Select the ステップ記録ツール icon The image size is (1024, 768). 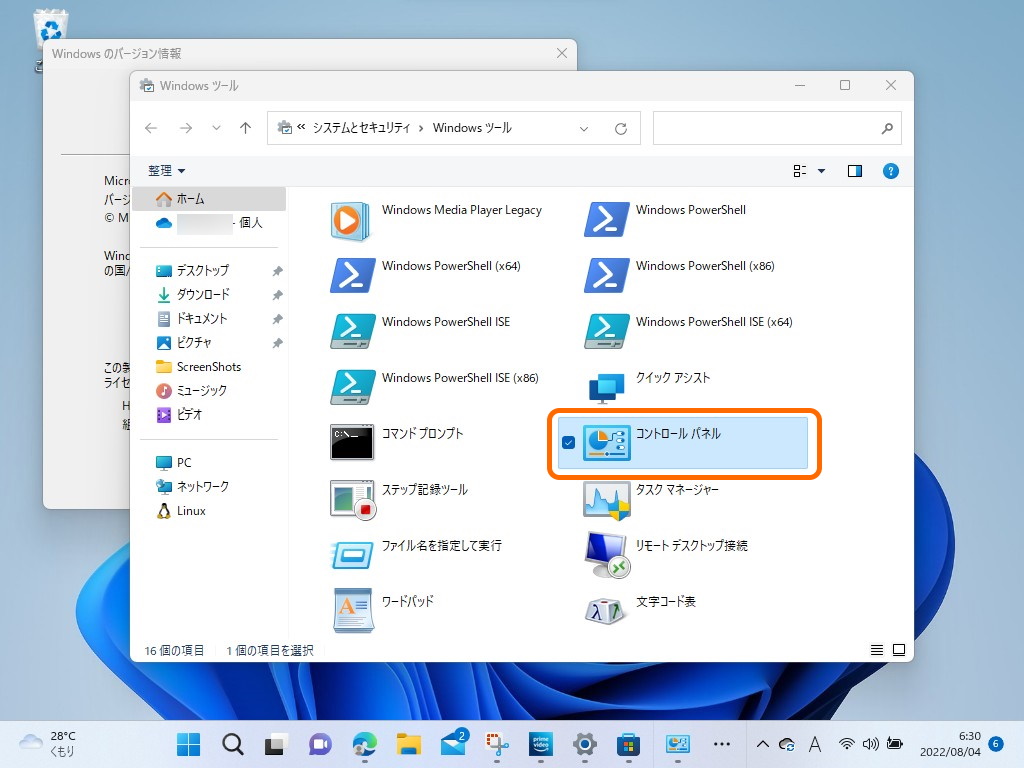[353, 500]
